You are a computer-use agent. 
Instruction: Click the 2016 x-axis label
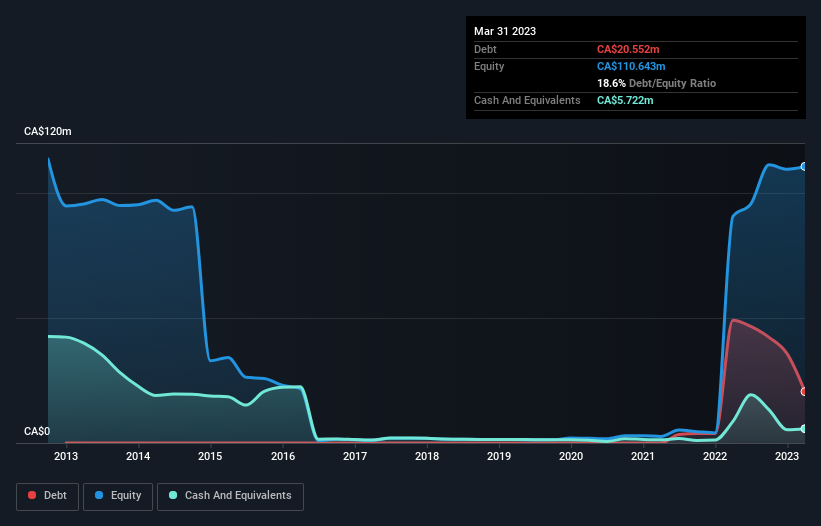[x=283, y=456]
